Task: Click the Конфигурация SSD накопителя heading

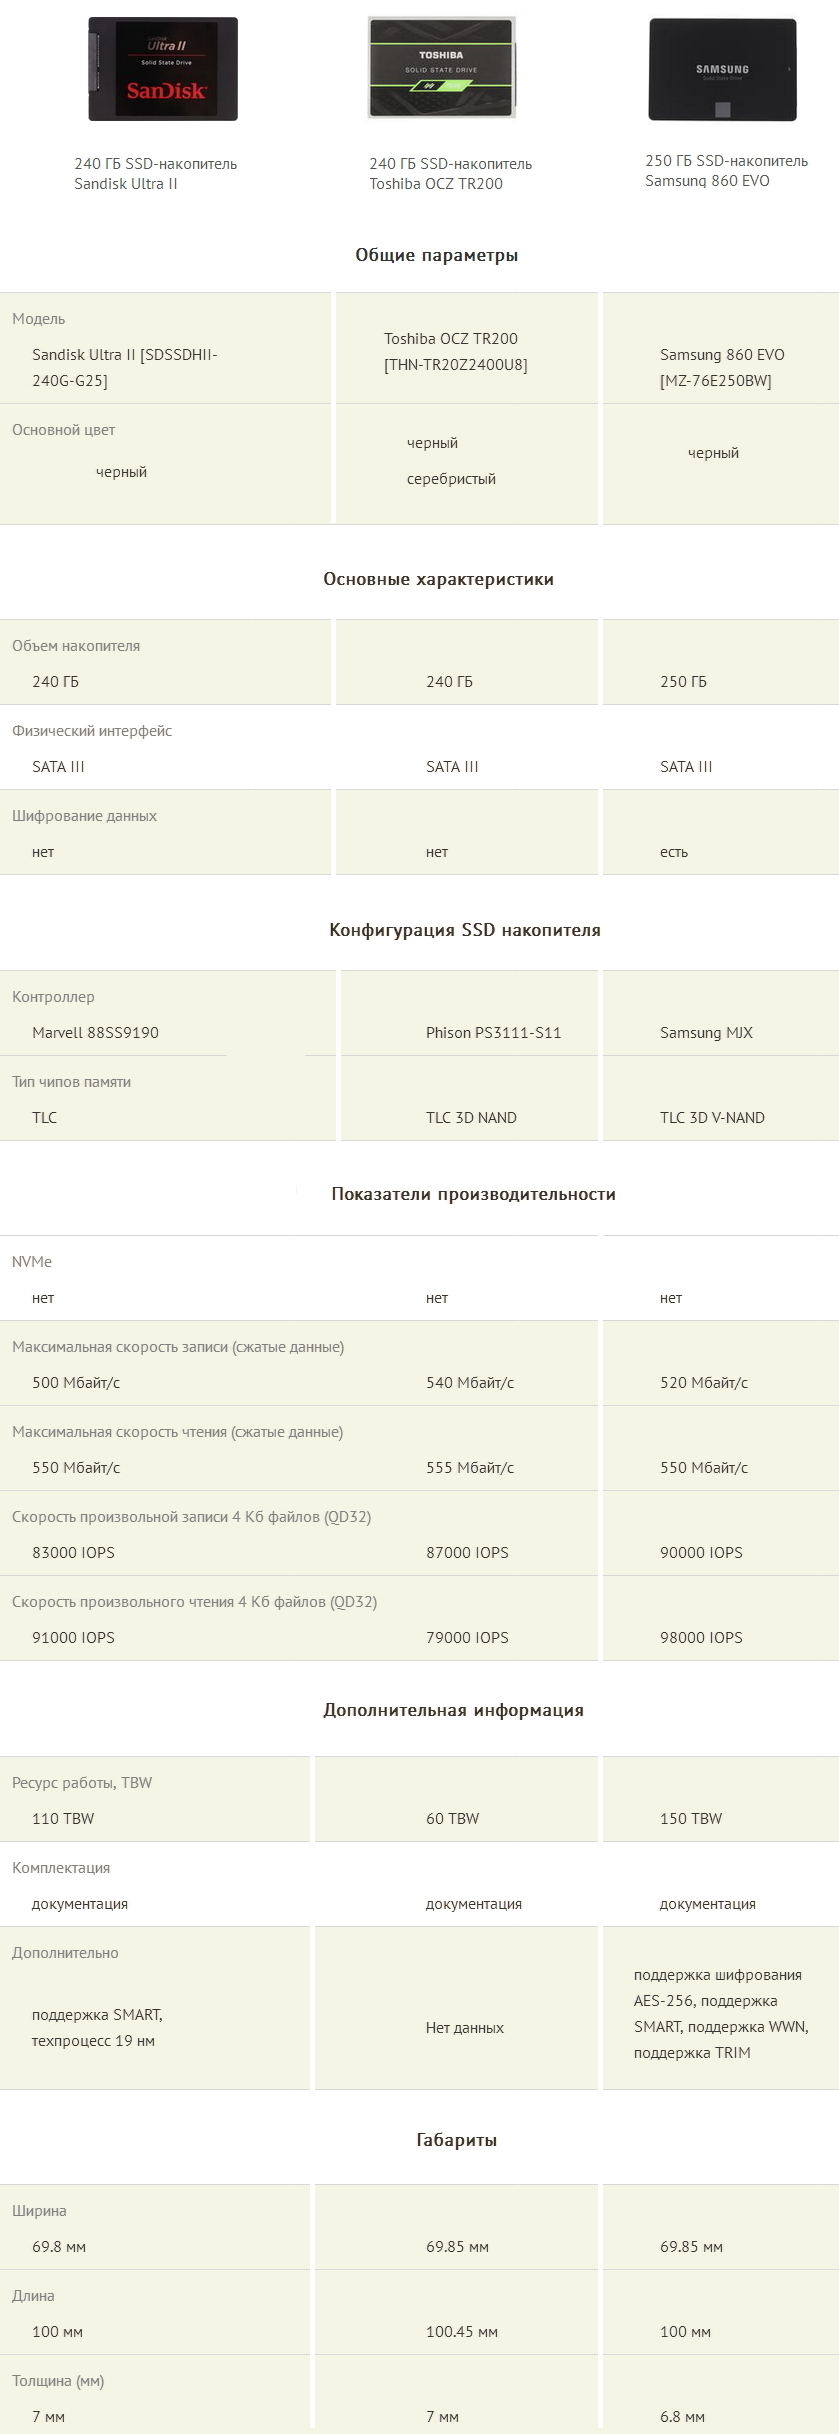Action: 464,930
